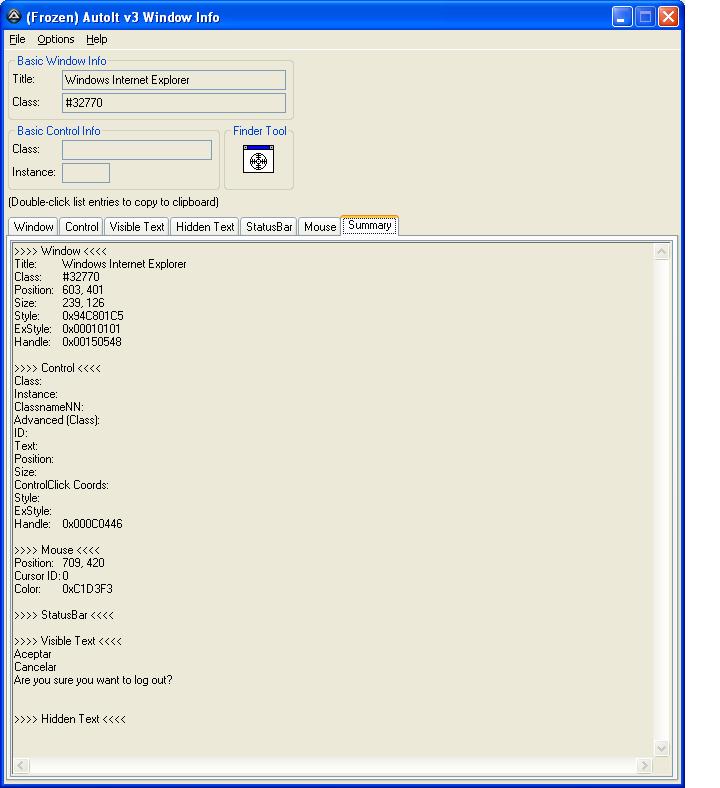The width and height of the screenshot is (720, 788).
Task: Click the horizontal scrollbar left arrow
Action: tap(20, 766)
